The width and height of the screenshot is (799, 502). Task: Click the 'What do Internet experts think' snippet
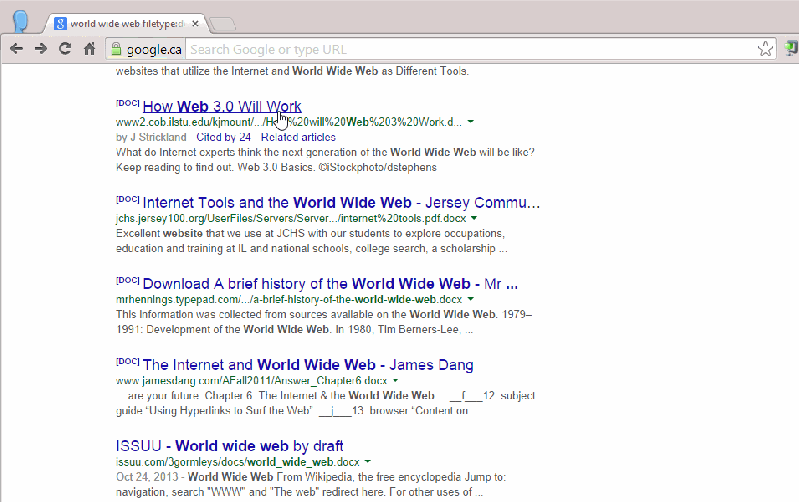click(x=325, y=160)
